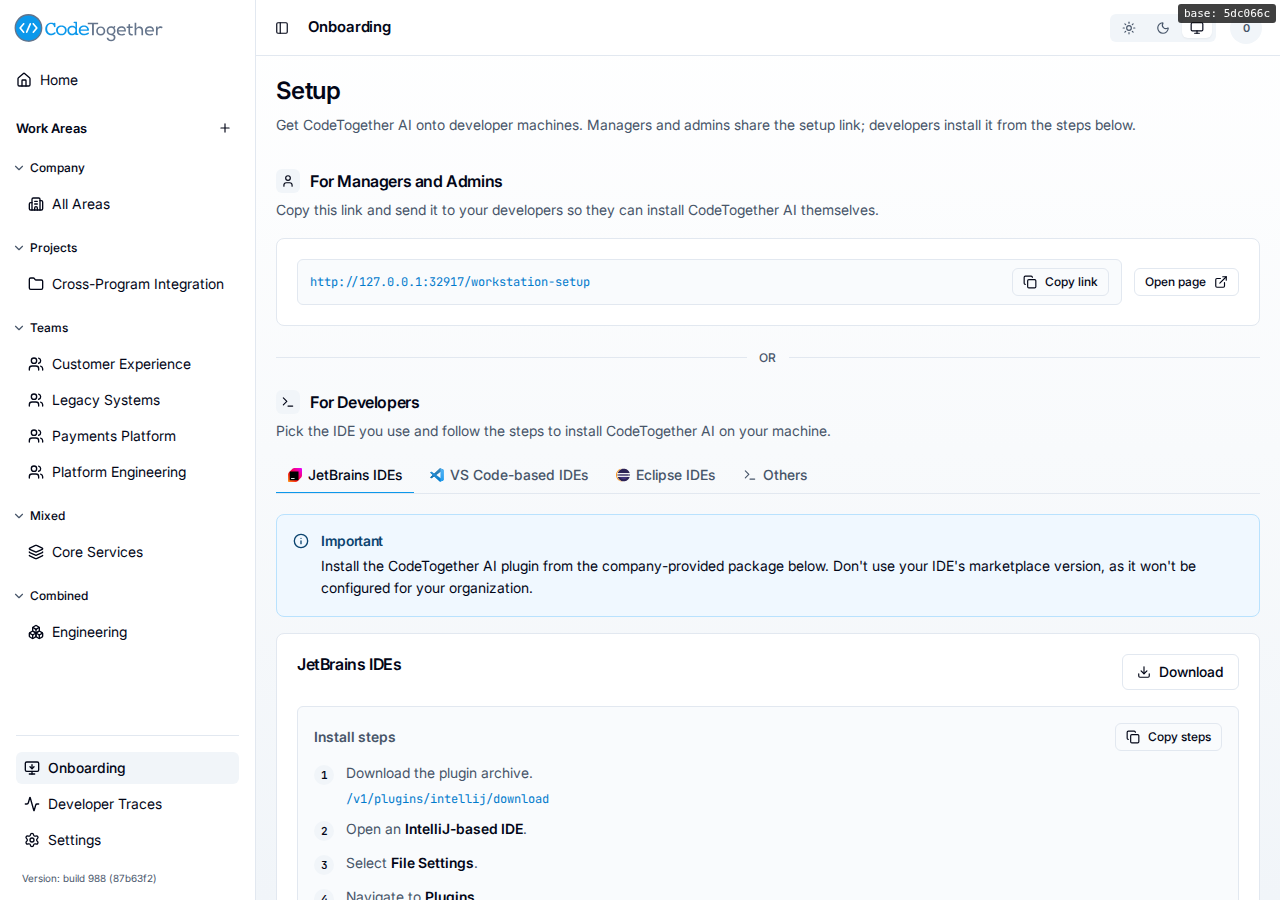Copy the install steps
Viewport: 1280px width, 900px height.
point(1168,737)
